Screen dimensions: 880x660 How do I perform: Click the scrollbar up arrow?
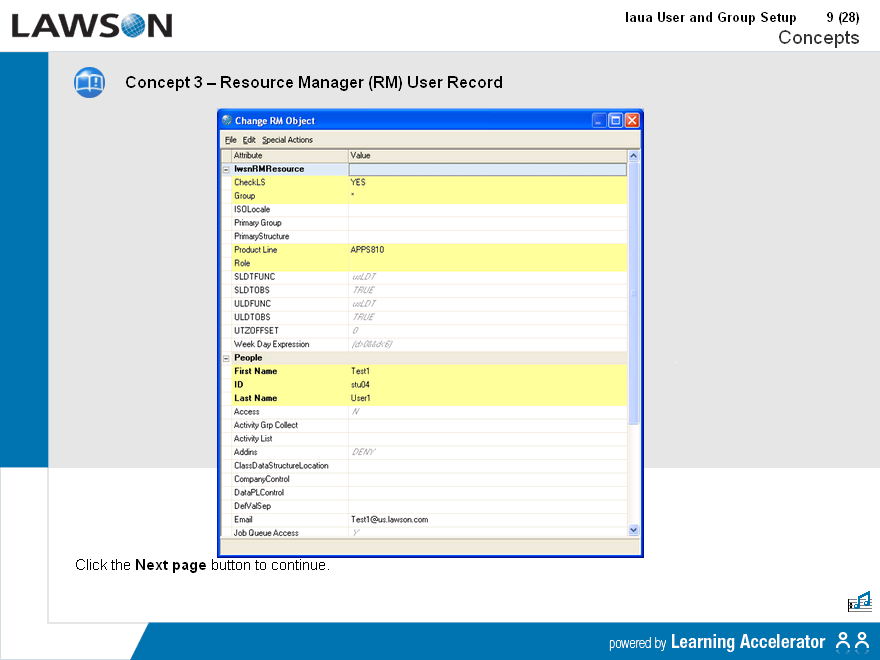pos(634,156)
